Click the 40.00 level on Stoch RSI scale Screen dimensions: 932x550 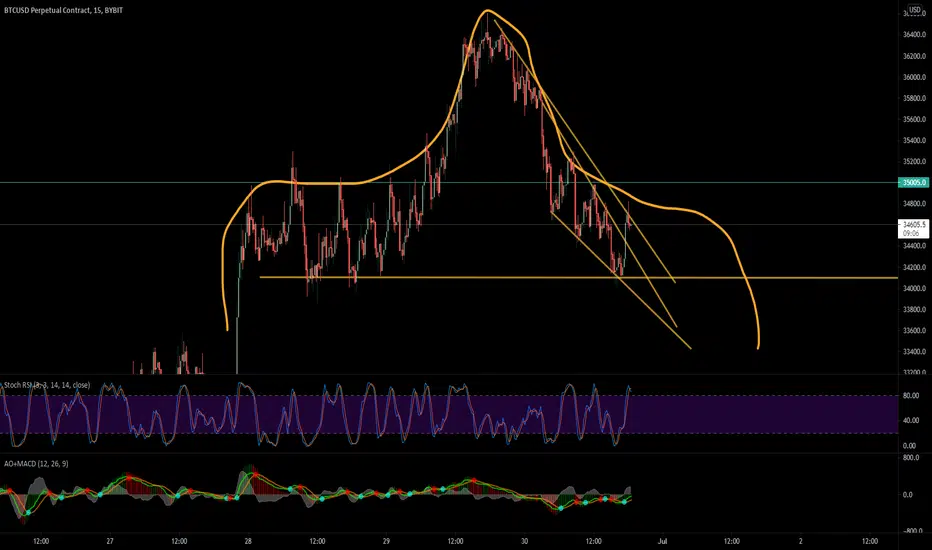click(x=911, y=420)
